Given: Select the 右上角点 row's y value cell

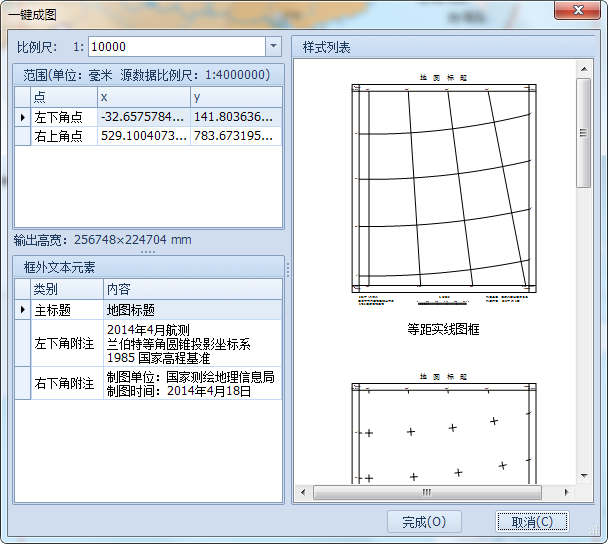Looking at the screenshot, I should (235, 136).
